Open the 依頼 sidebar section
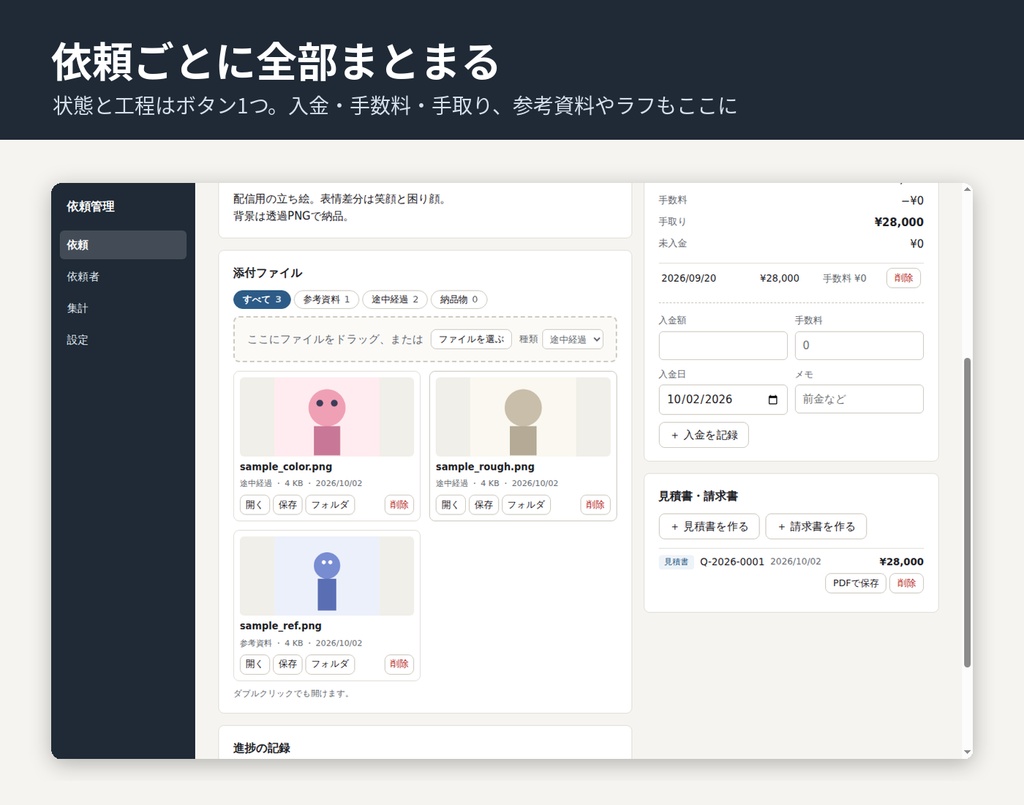The image size is (1024, 805). pyautogui.click(x=123, y=245)
